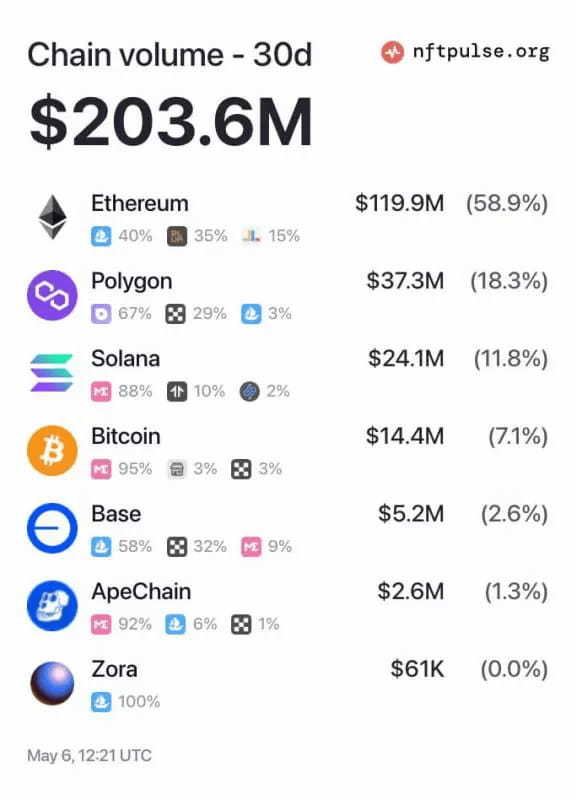
Task: Click OpenSea icon showing 100% under Zora
Action: pyautogui.click(x=101, y=702)
